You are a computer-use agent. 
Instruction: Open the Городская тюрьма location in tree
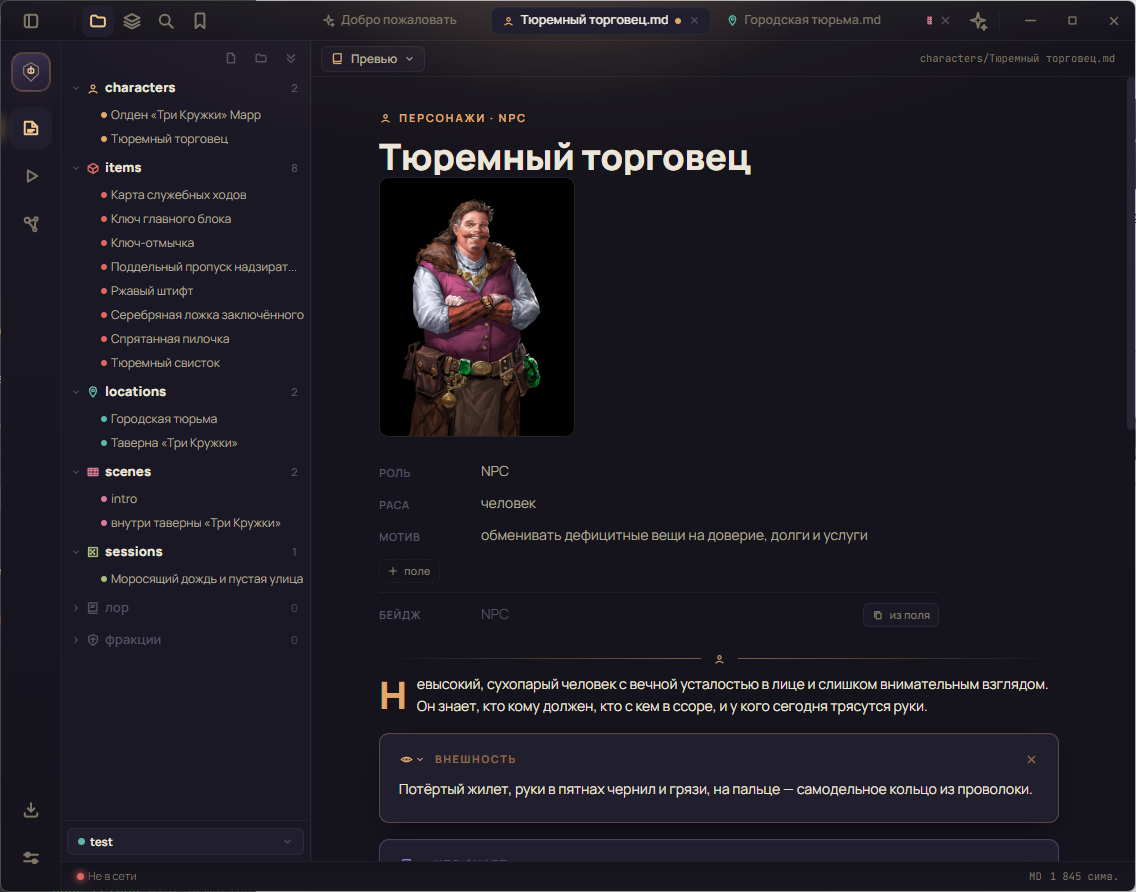(164, 419)
